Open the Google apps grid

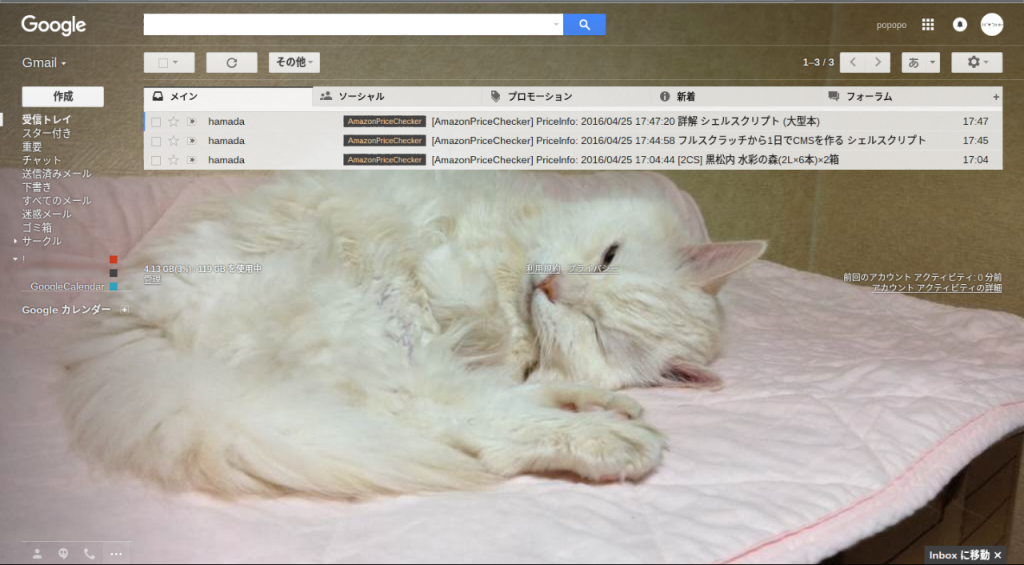coord(928,25)
